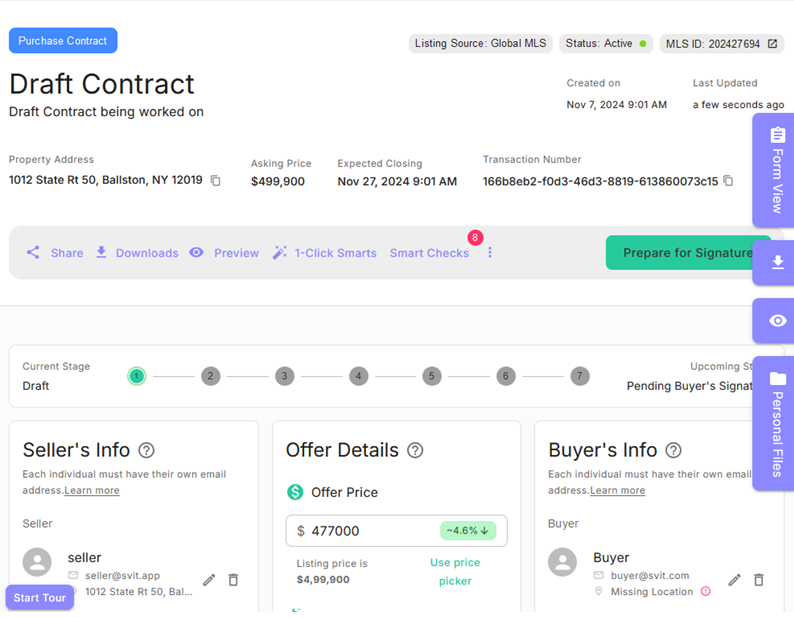The image size is (794, 618).
Task: Click the Buyer avatar icon
Action: pyautogui.click(x=563, y=562)
